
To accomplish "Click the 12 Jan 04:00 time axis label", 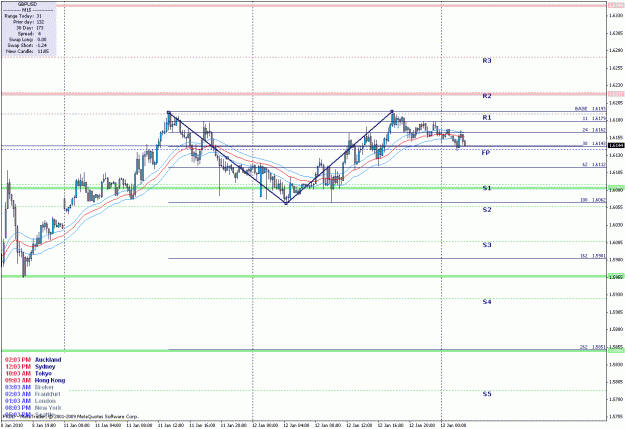I will pos(297,425).
